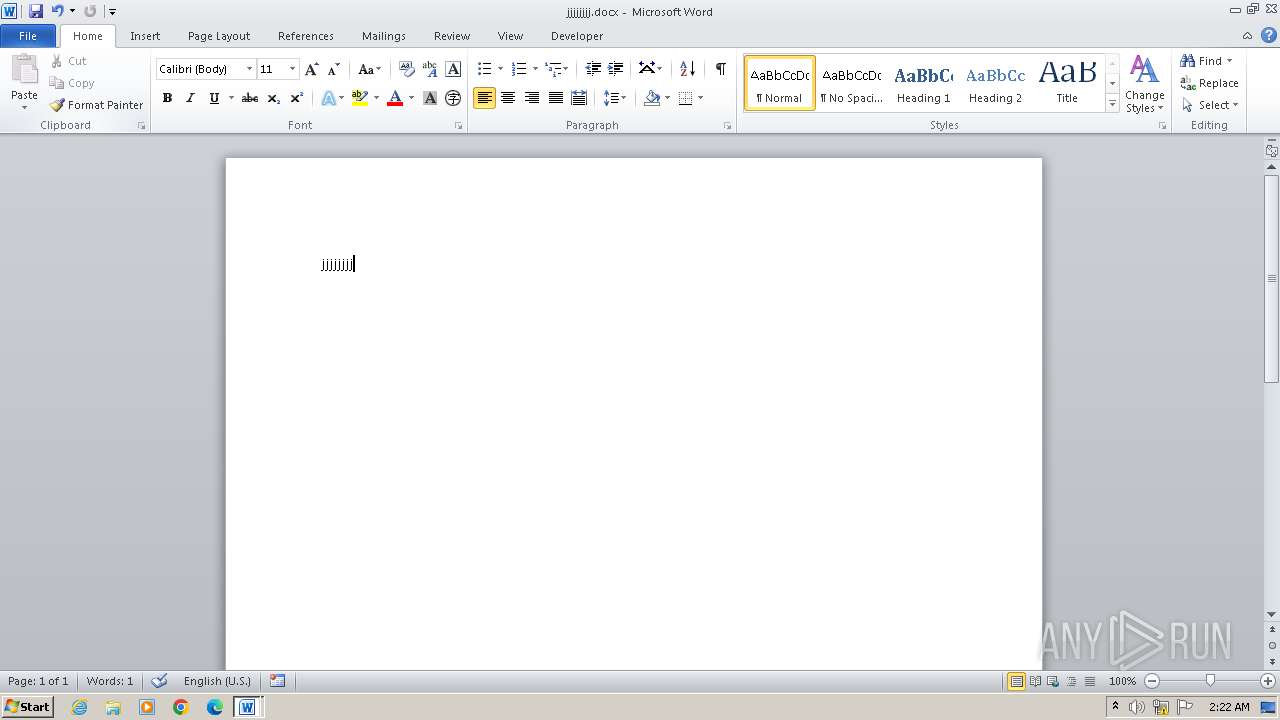Click the vertical scrollbar down arrow
This screenshot has width=1280, height=720.
coord(1271,614)
